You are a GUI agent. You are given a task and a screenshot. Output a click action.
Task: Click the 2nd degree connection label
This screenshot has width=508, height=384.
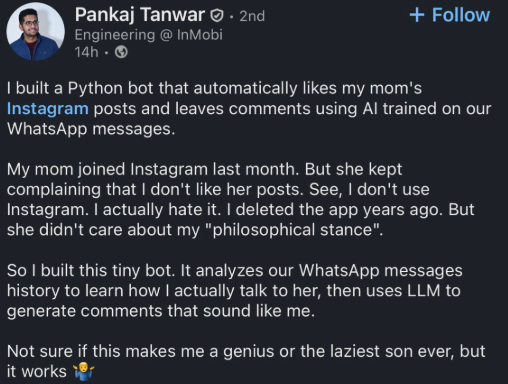[252, 16]
